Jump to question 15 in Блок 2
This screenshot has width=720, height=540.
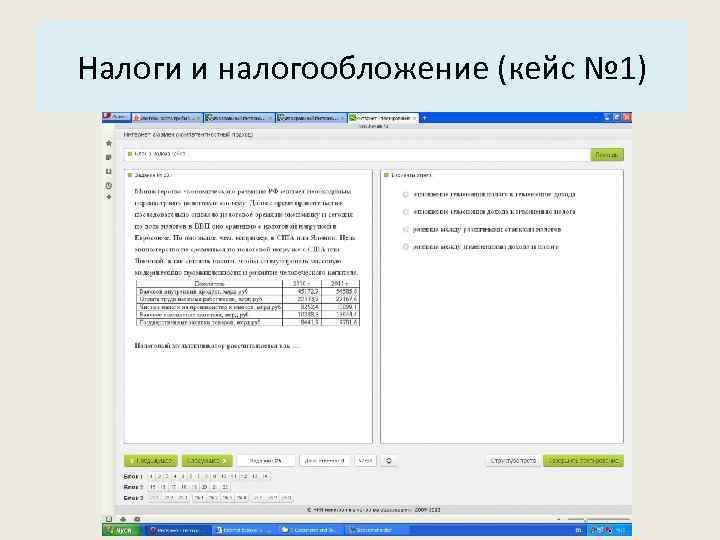click(152, 487)
